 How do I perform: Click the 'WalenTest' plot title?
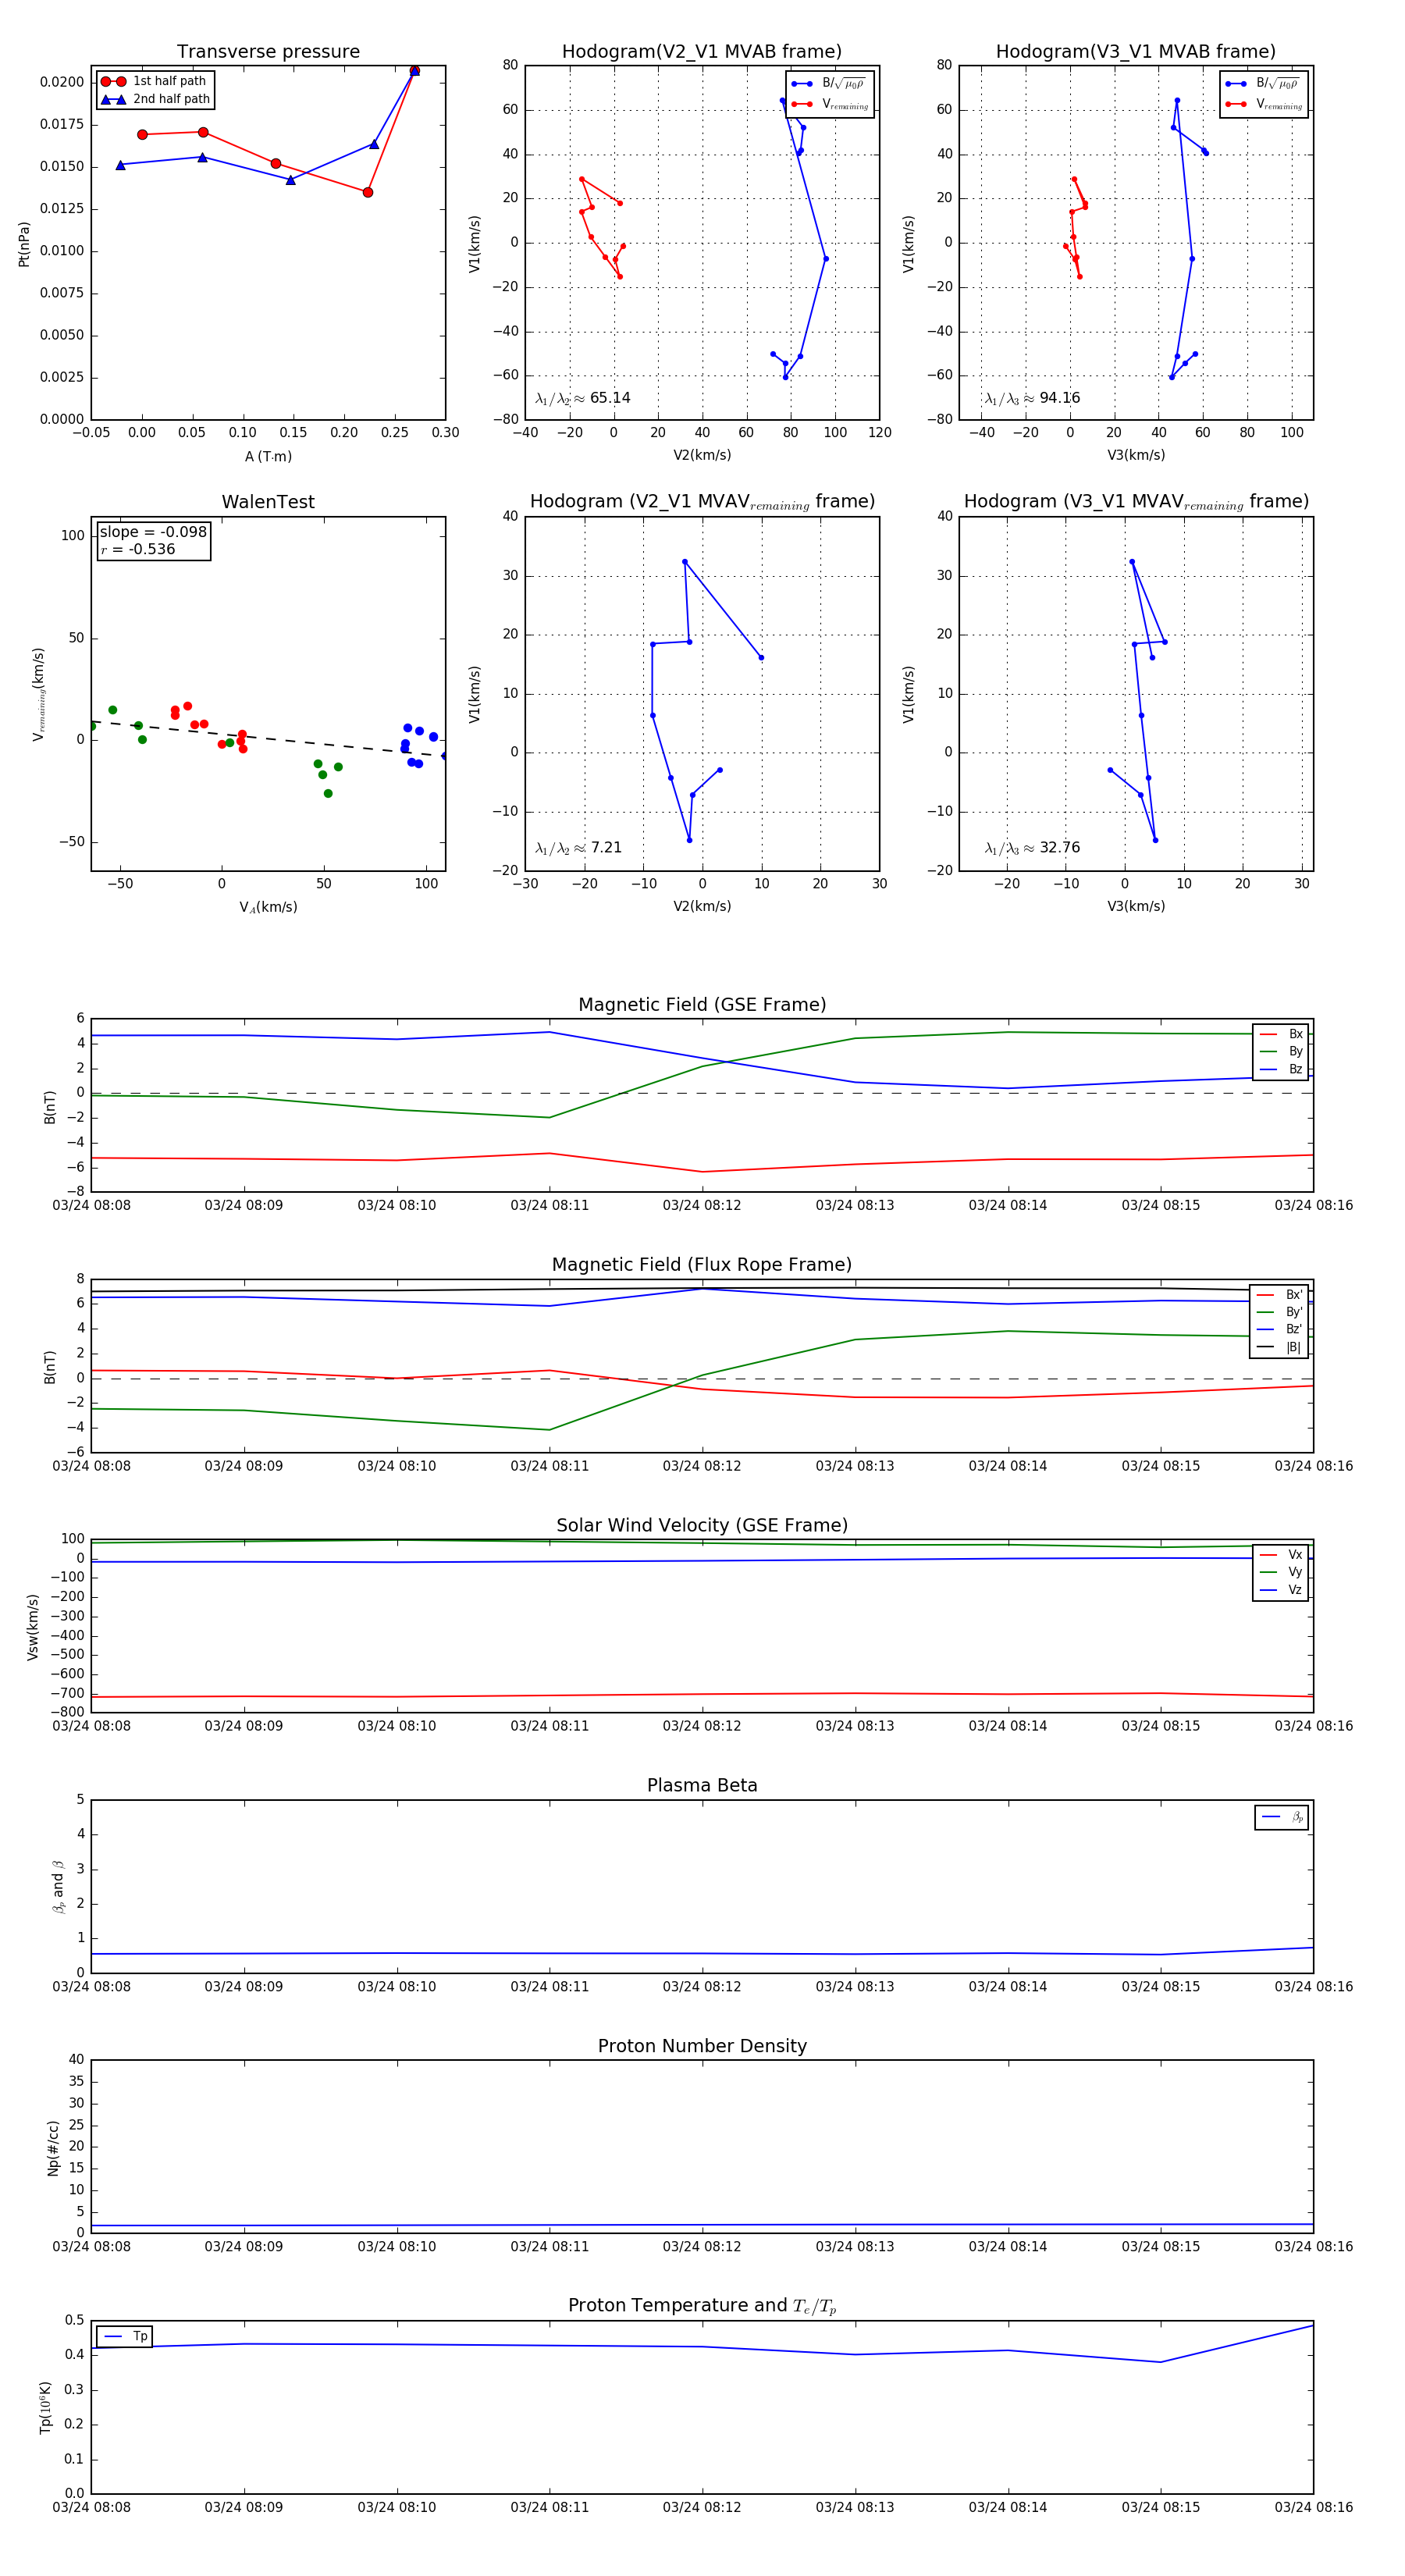268,502
